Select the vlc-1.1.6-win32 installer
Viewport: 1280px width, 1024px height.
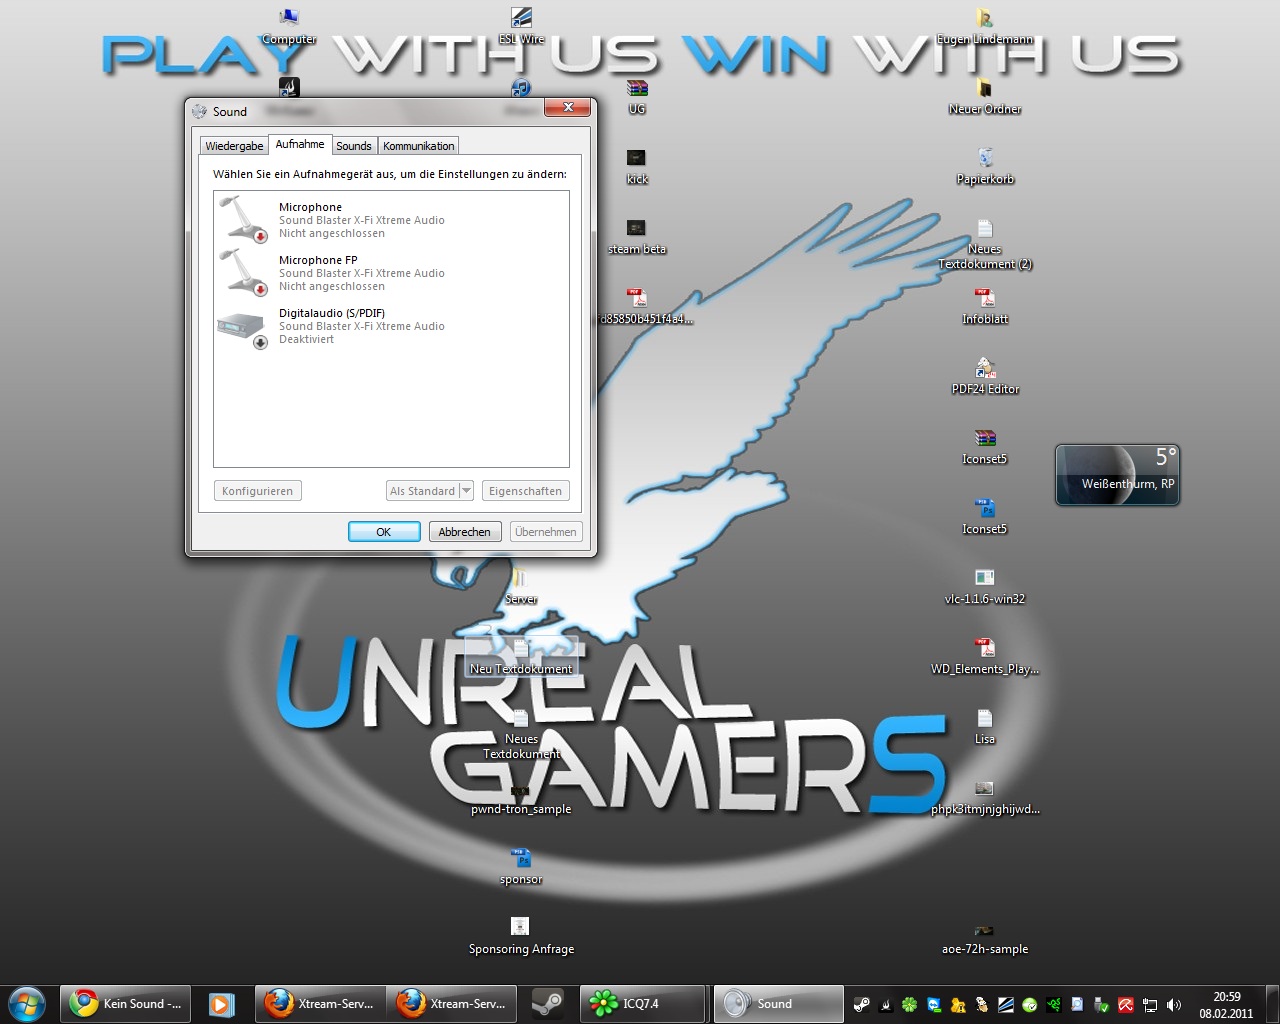985,587
